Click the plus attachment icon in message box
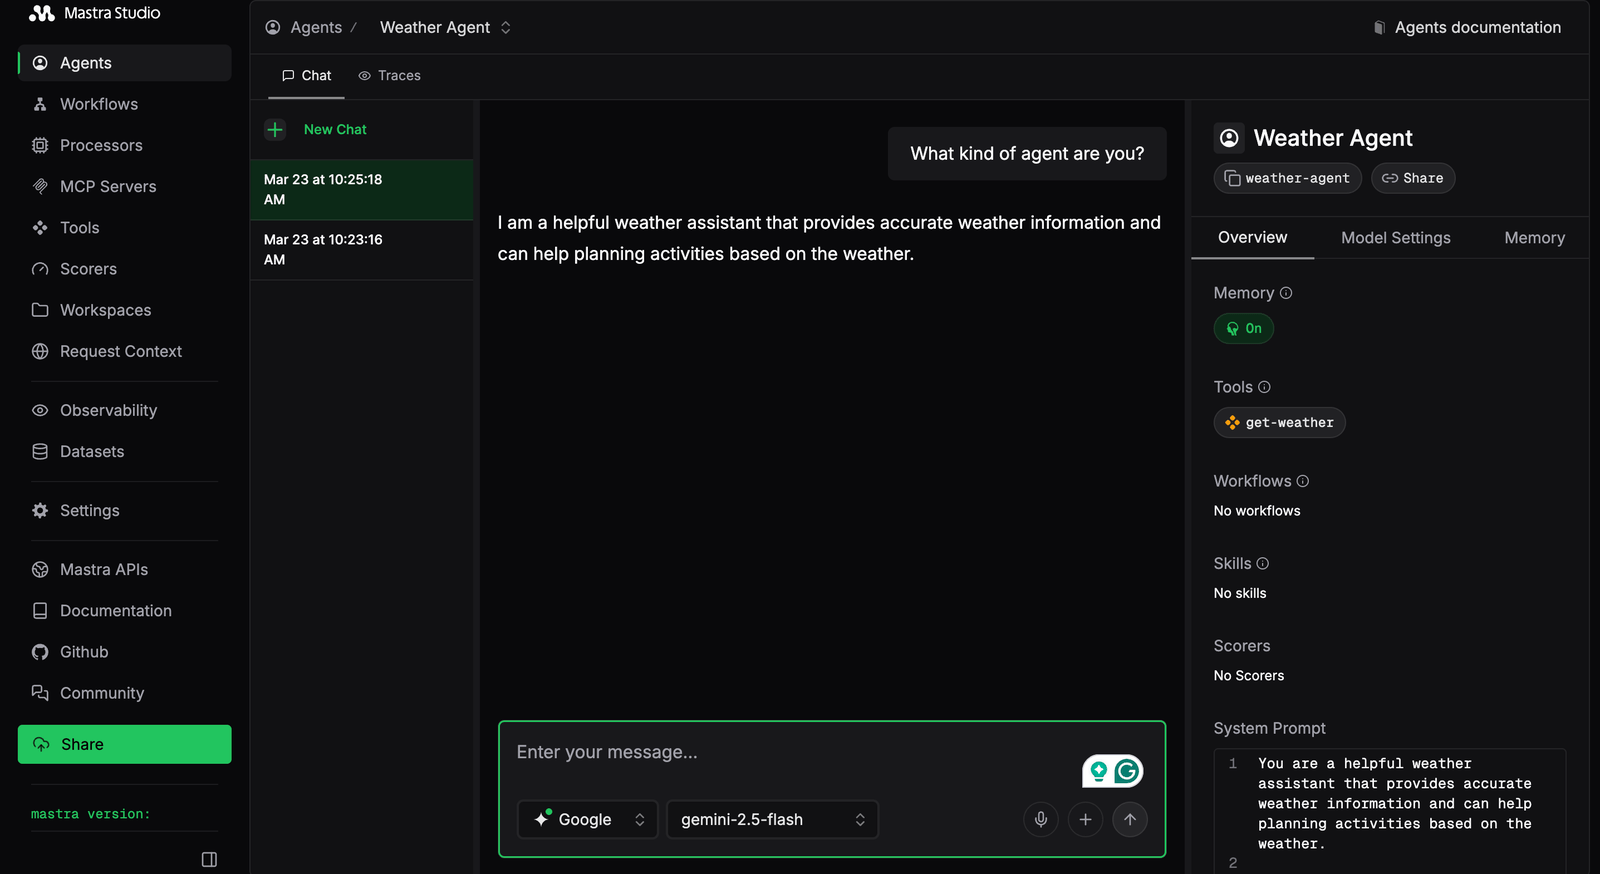Screen dimensions: 1600x874 point(1085,819)
